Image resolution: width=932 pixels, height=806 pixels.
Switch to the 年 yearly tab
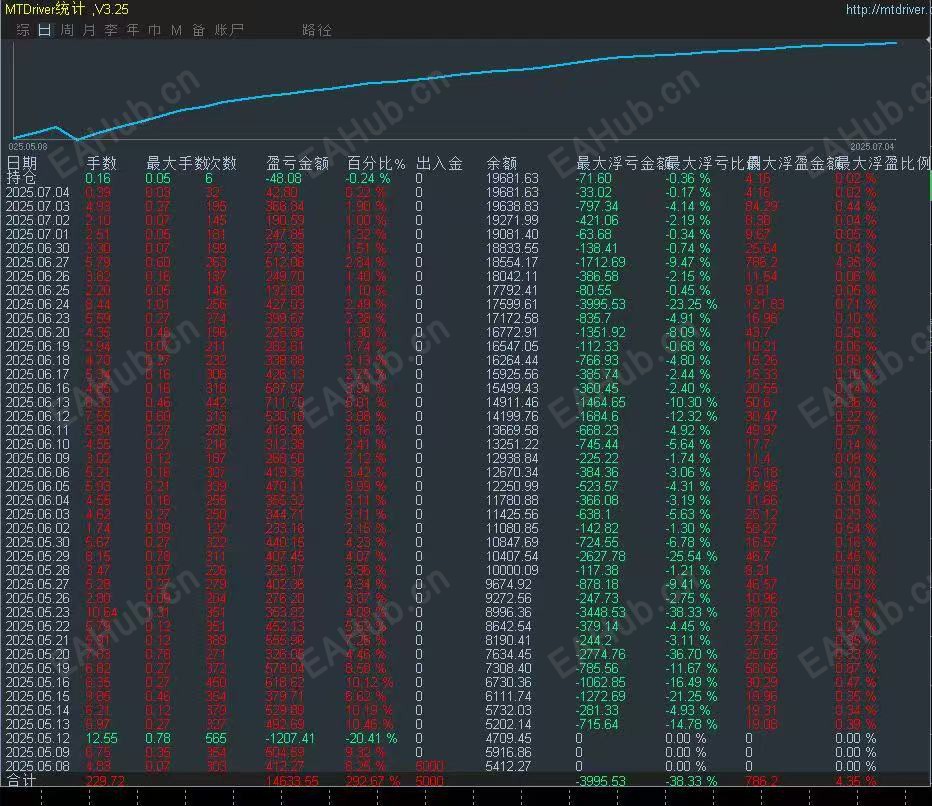133,30
